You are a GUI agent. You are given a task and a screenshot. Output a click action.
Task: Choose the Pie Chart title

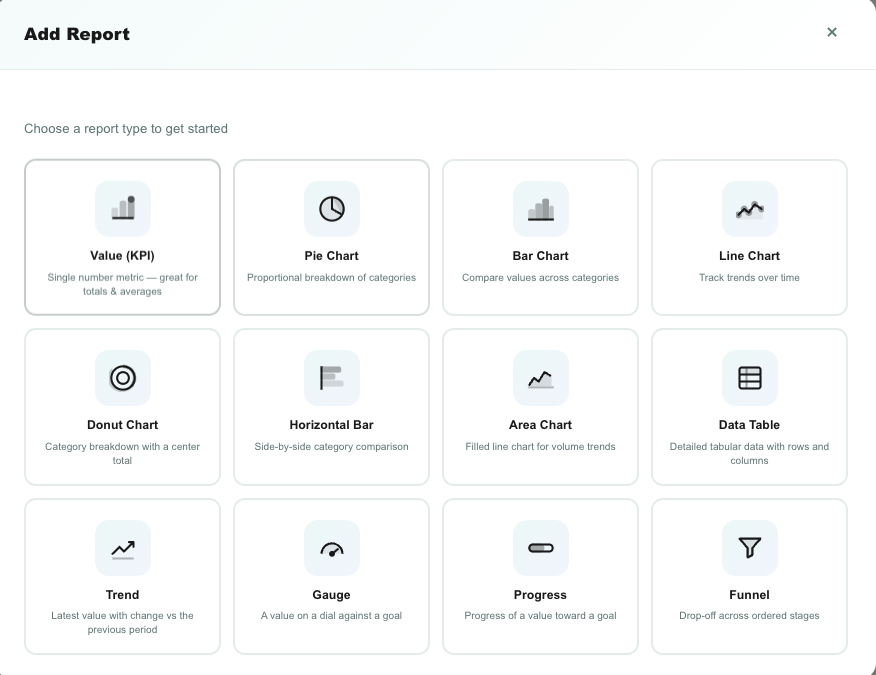point(331,256)
